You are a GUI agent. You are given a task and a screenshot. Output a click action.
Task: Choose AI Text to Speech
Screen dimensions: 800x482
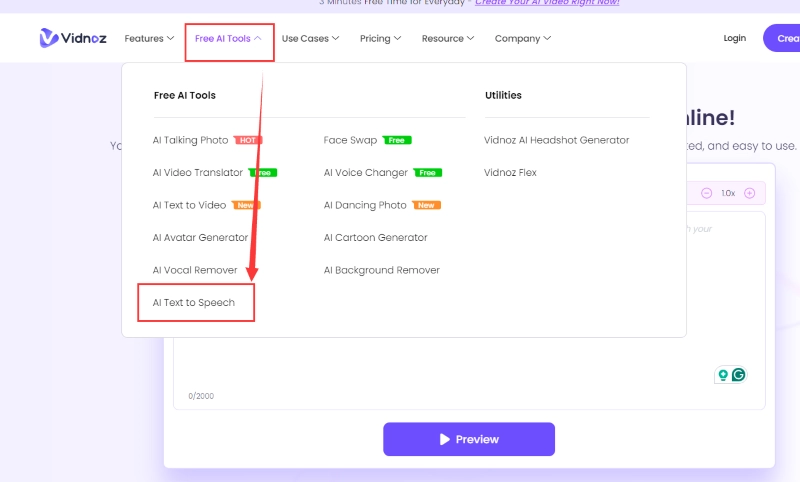tap(194, 303)
